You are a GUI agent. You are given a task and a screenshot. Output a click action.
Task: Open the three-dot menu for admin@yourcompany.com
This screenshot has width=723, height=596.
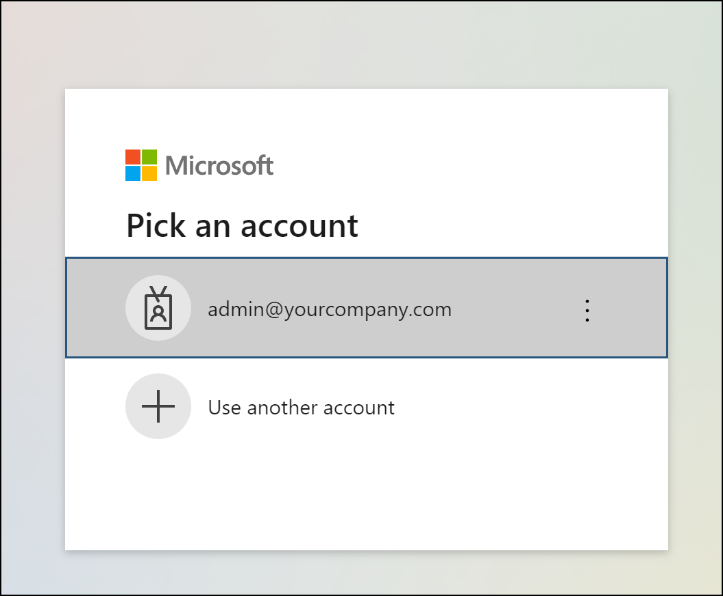587,310
